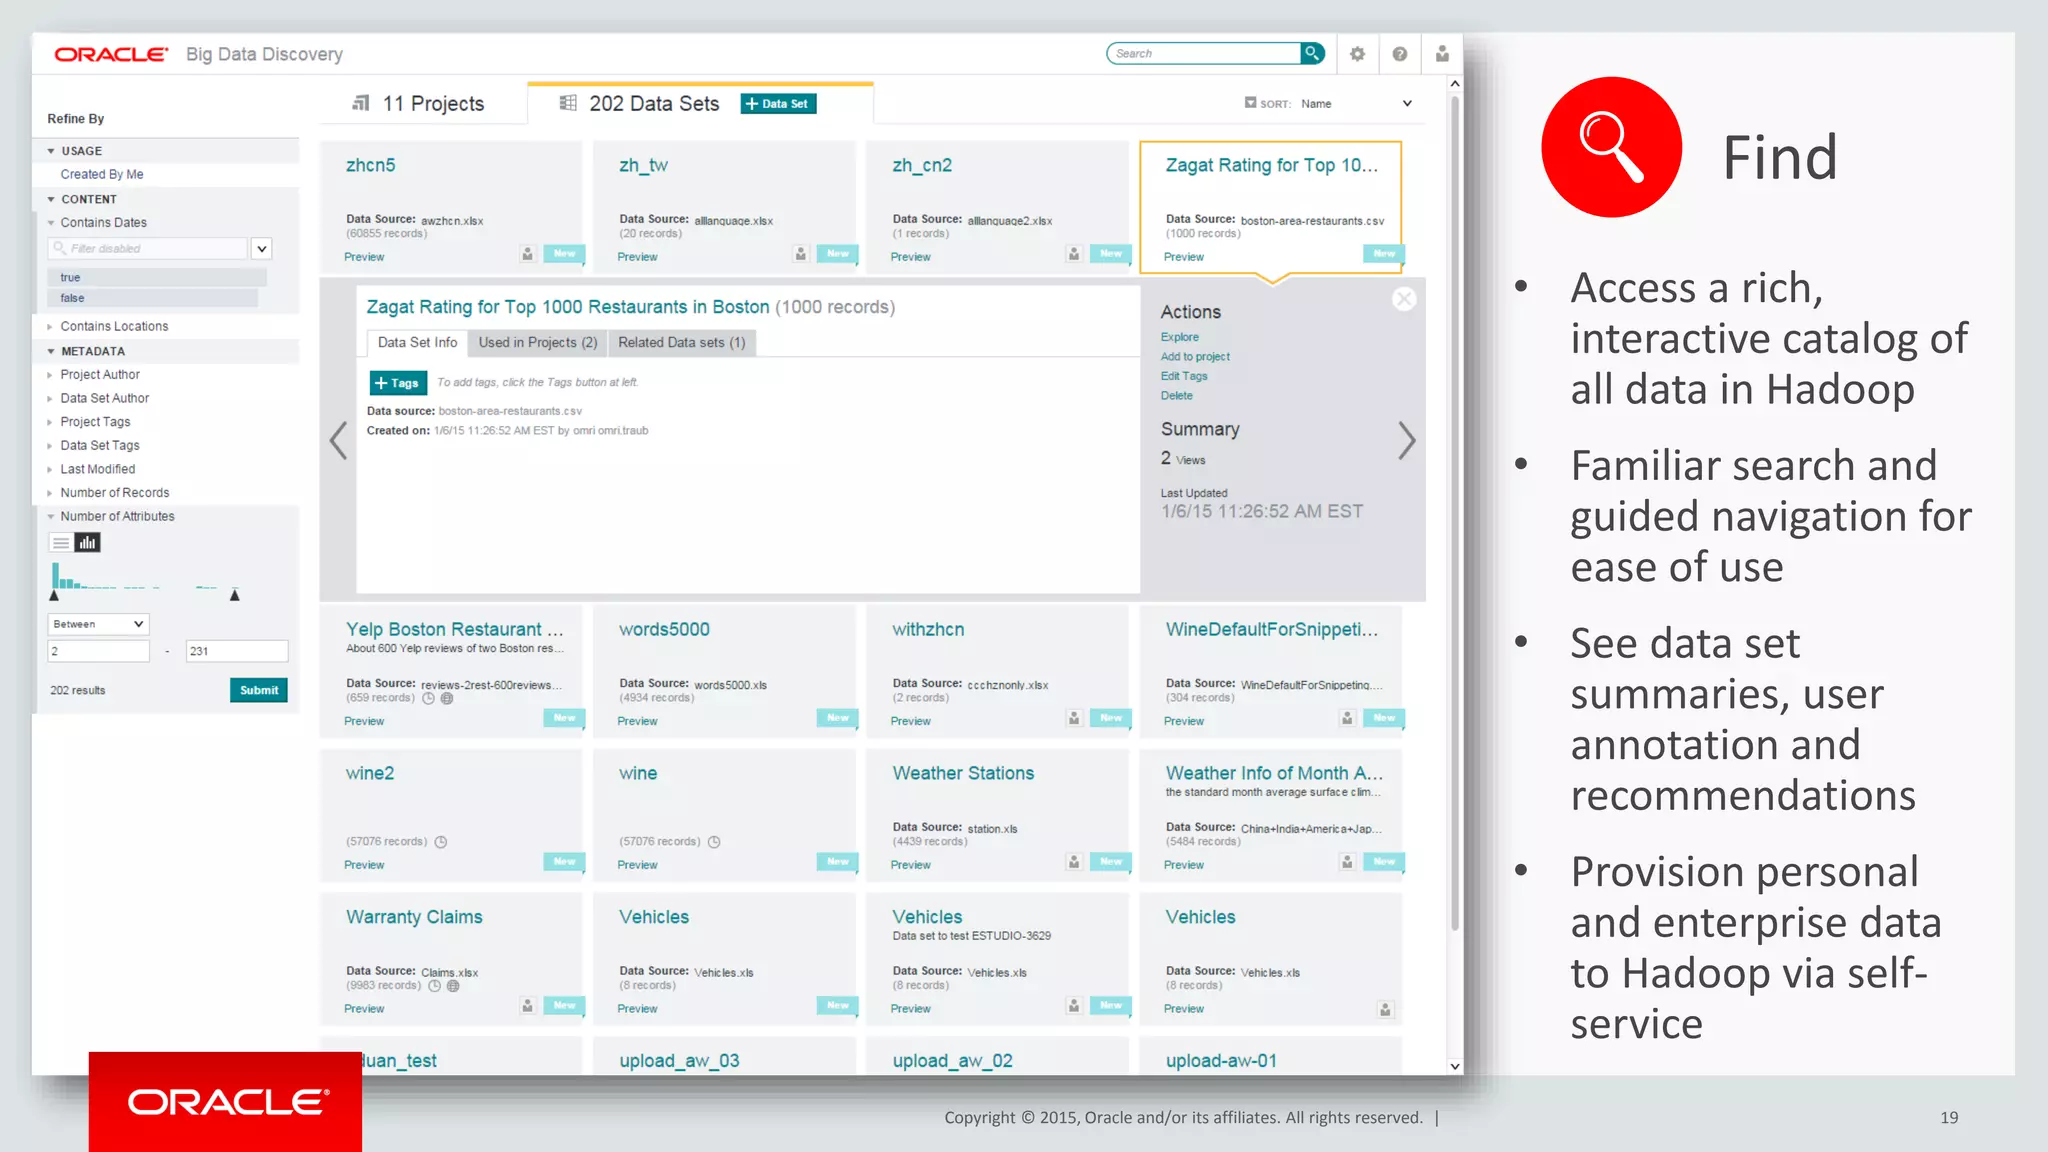
Task: Click person icon on Warranty Claims card
Action: (x=528, y=1006)
